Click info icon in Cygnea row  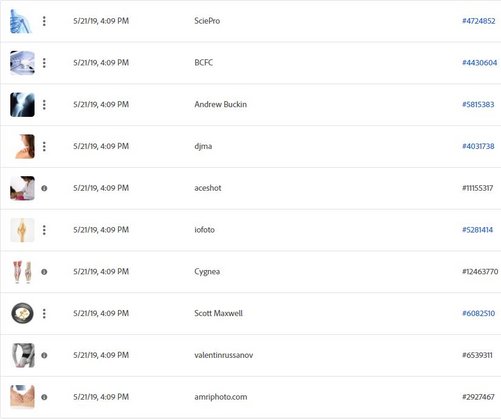point(44,272)
